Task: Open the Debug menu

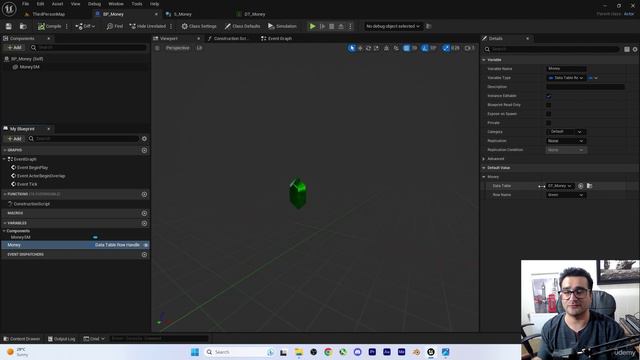Action: tap(94, 4)
